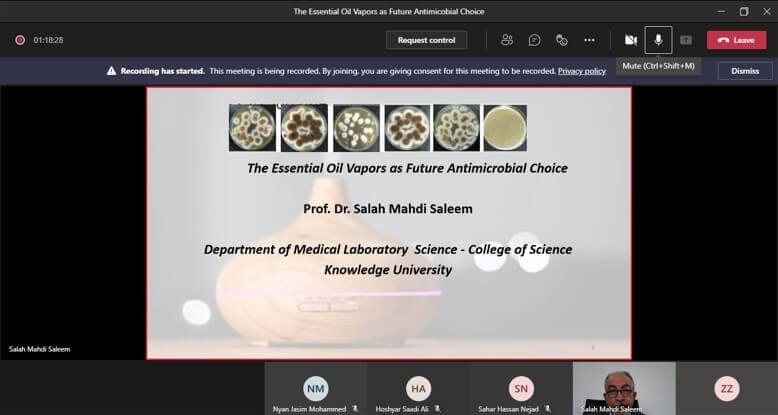
Task: Click the meeting timer 01:18:28
Action: pos(48,40)
